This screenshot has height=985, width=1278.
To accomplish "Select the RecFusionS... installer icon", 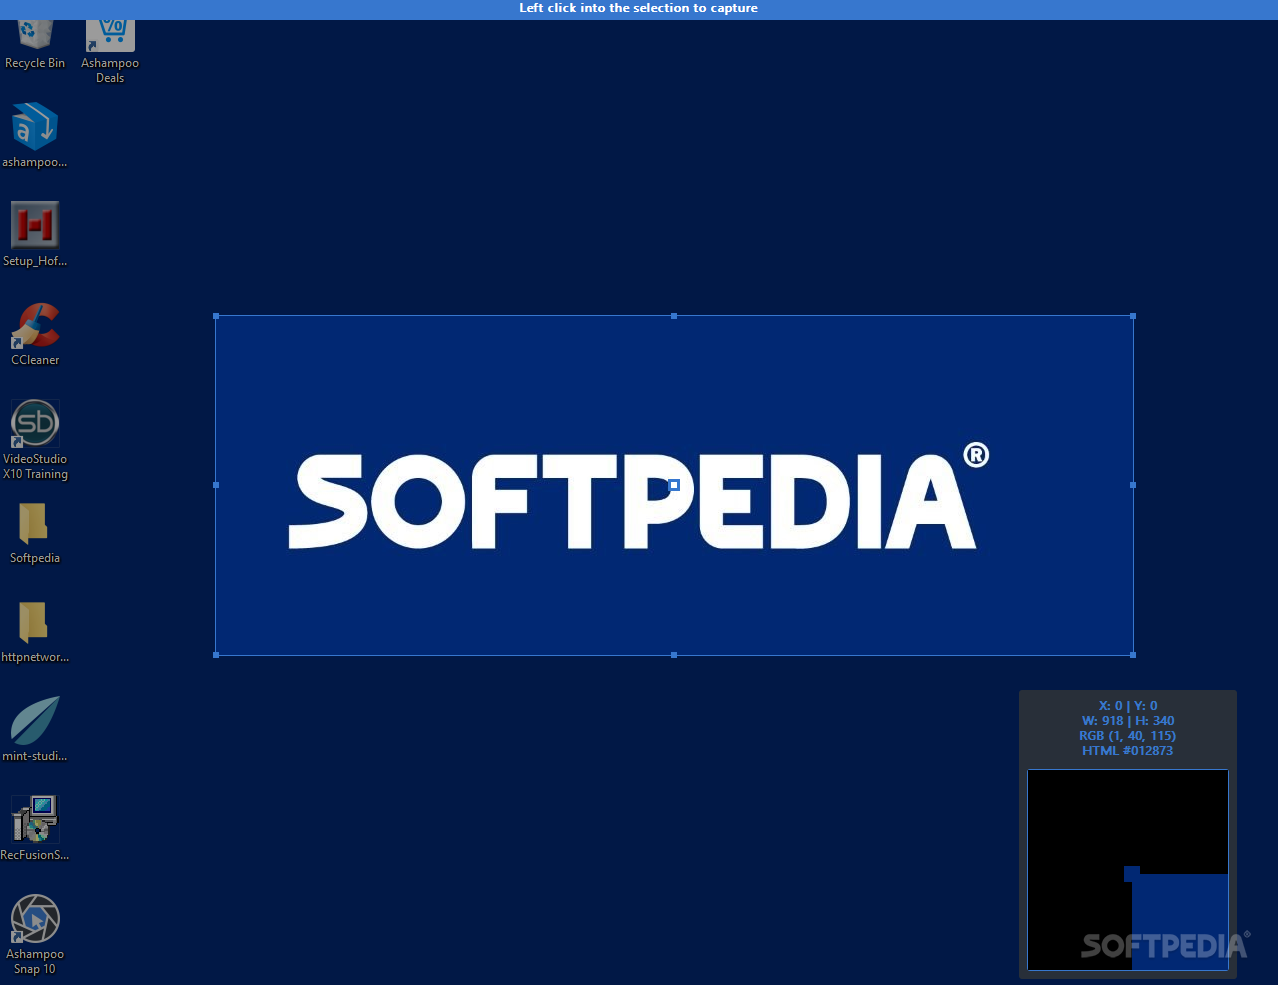I will click(x=35, y=829).
